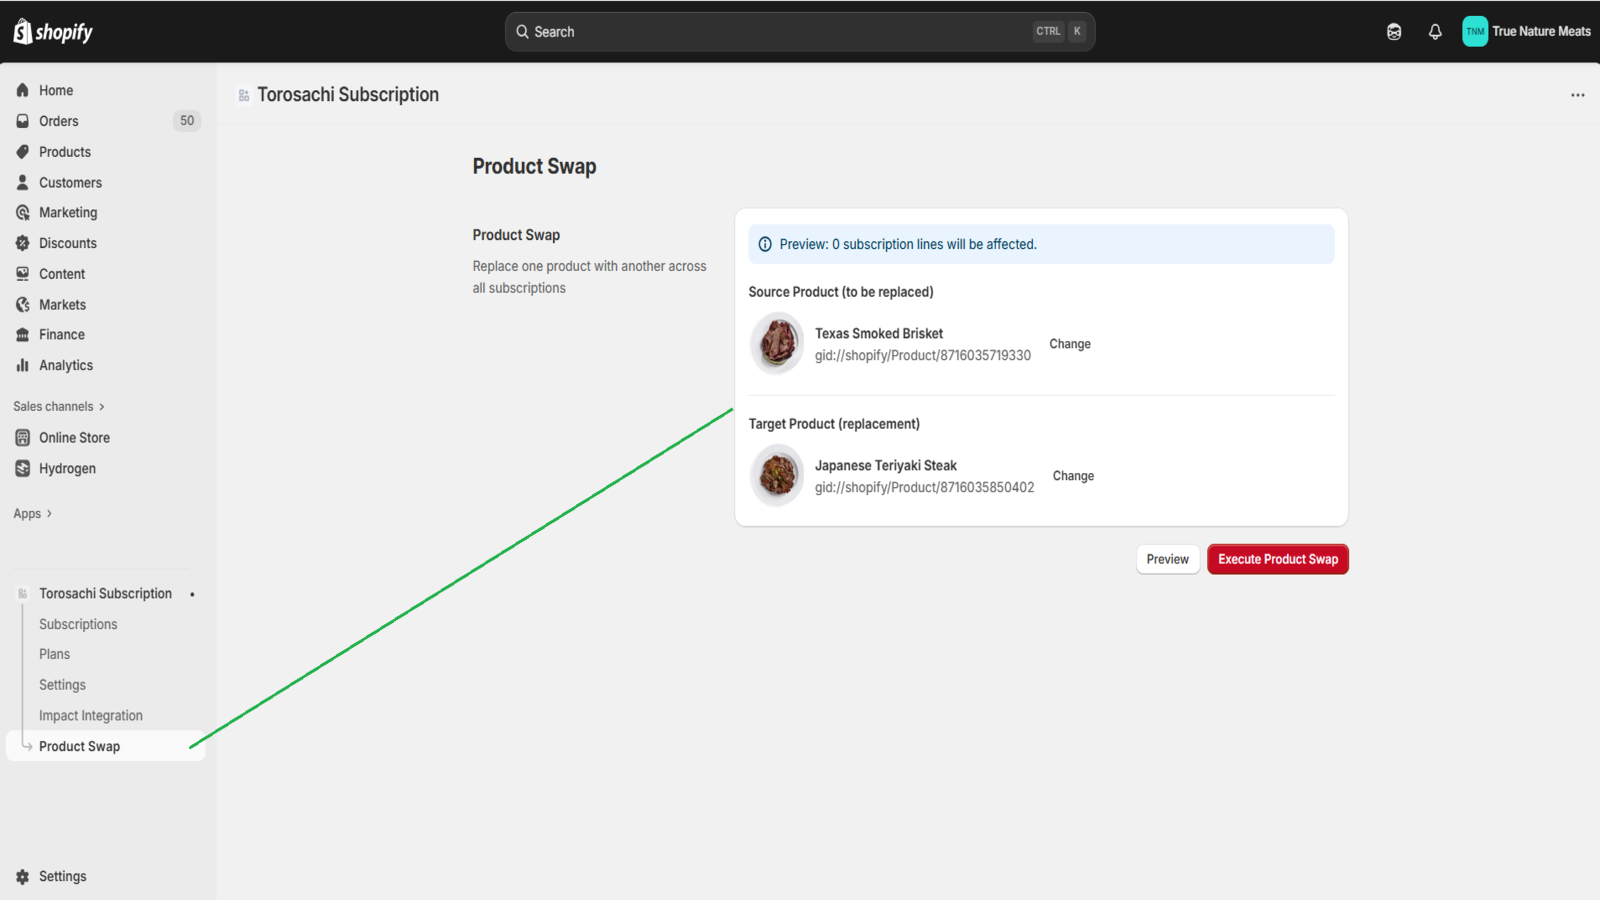
Task: Click Torosachi Subscription app icon in page header
Action: click(x=244, y=95)
